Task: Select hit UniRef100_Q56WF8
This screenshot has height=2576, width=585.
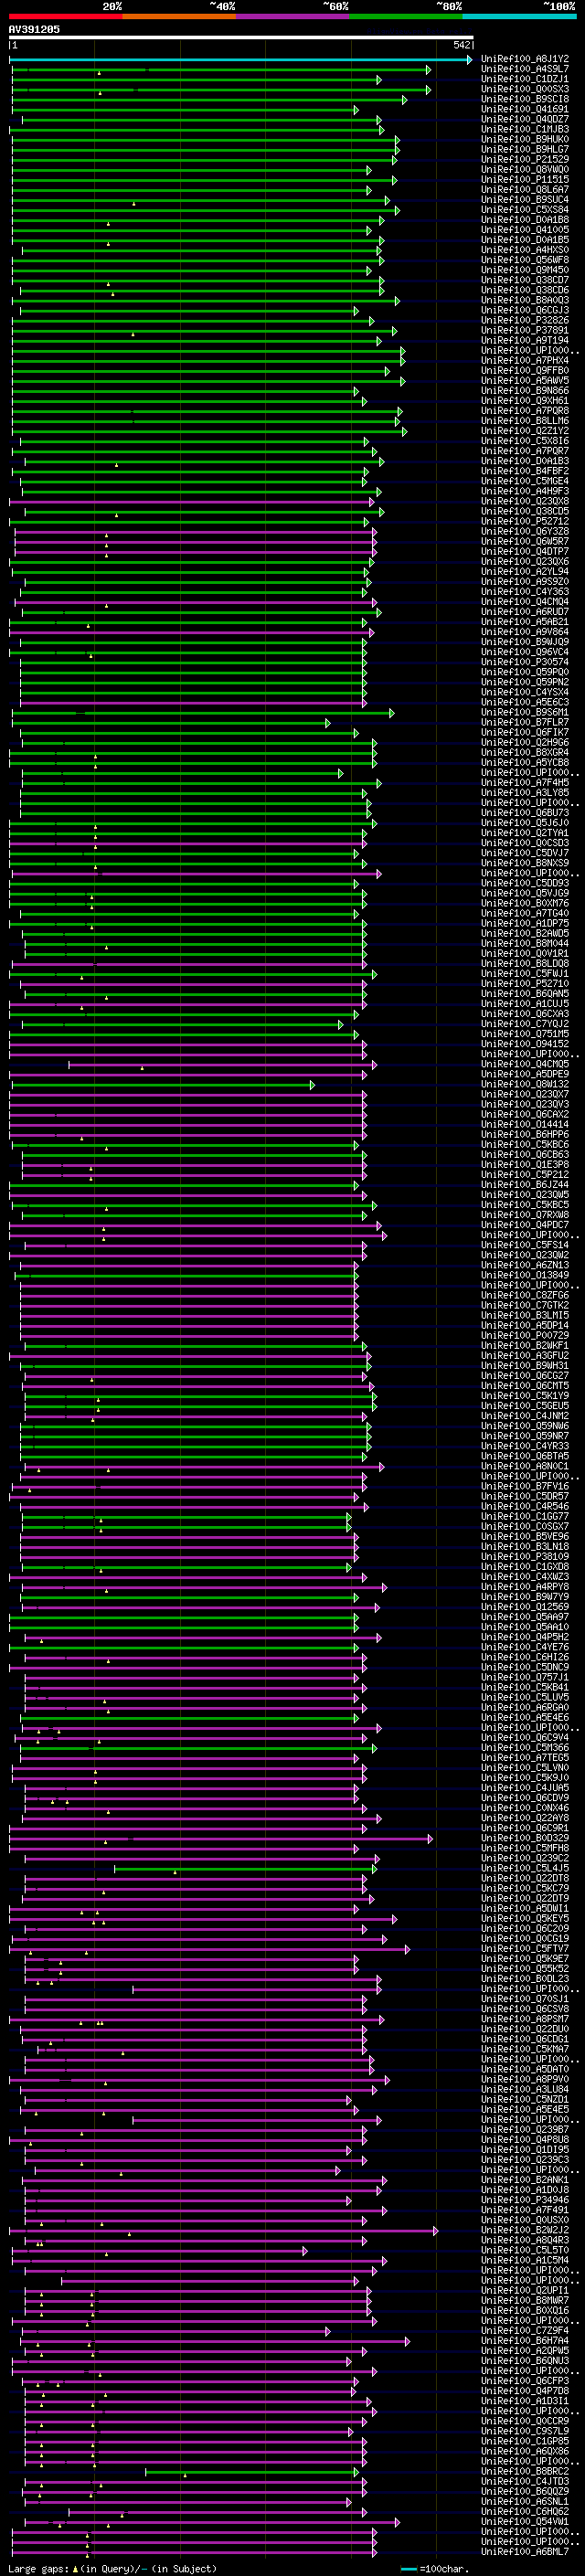Action: coord(525,260)
